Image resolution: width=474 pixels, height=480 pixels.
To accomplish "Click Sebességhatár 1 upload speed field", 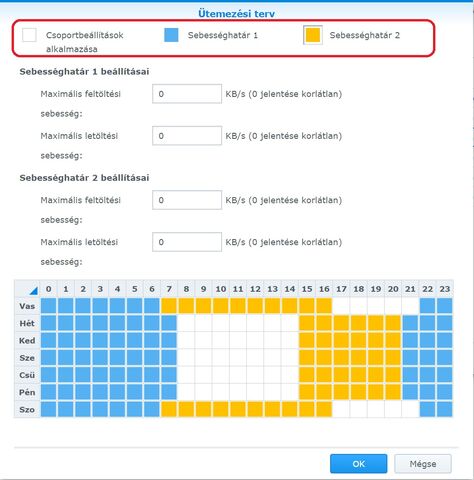I will click(187, 94).
